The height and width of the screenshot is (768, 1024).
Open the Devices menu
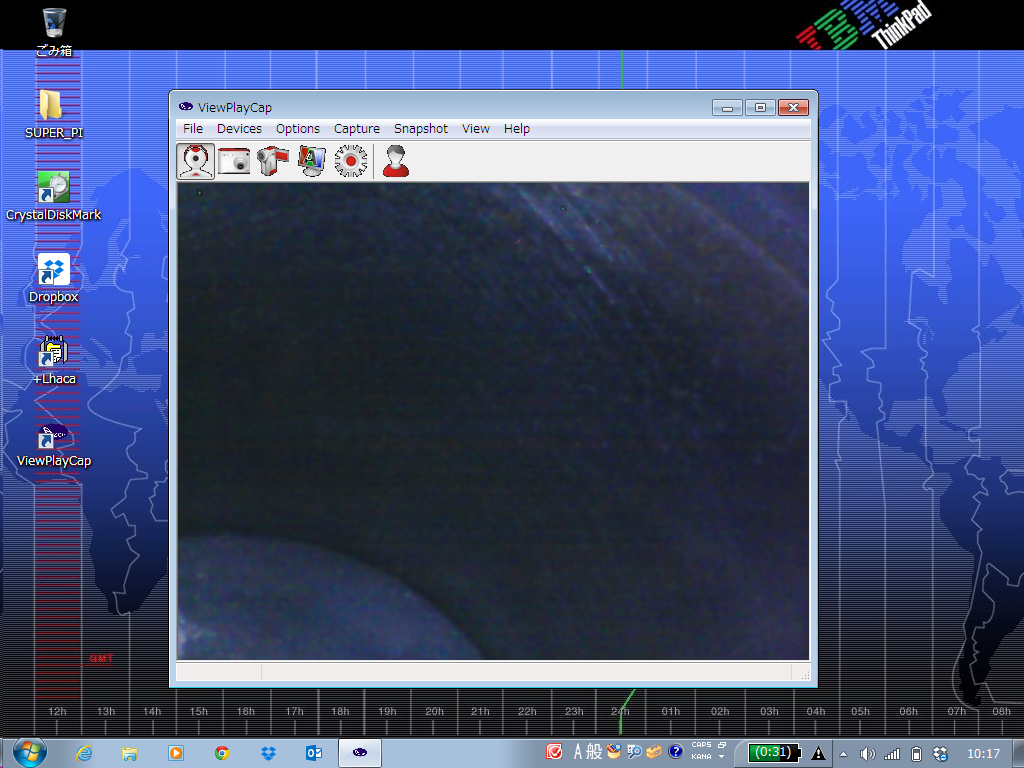coord(239,129)
